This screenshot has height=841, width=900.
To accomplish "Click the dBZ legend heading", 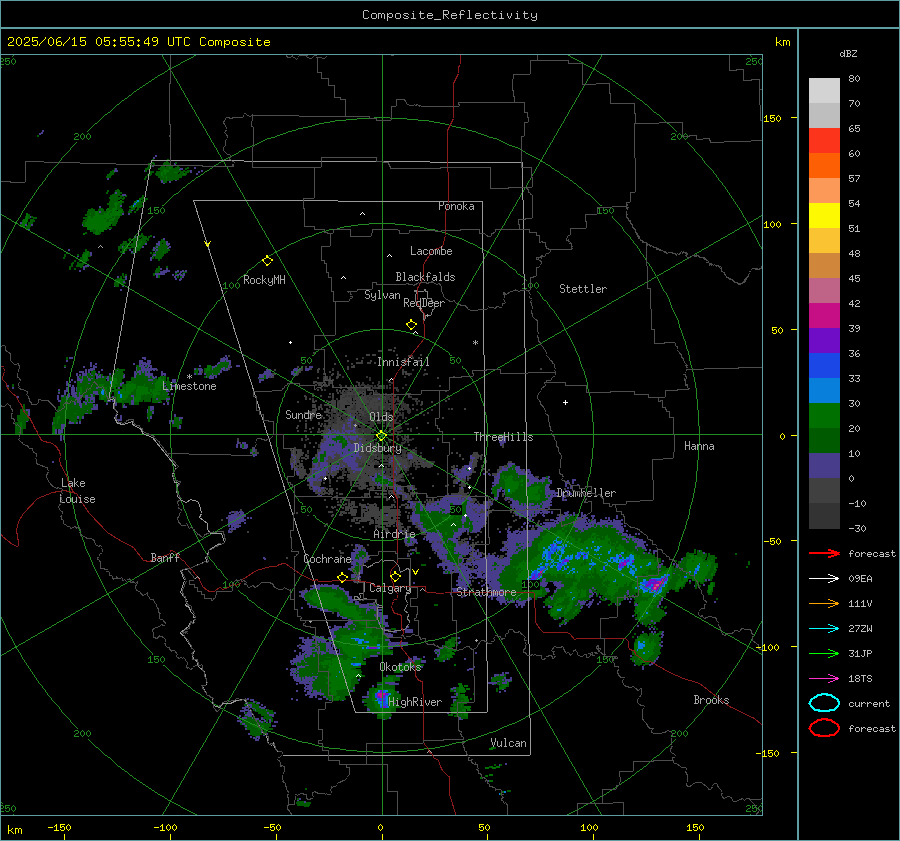I will click(x=848, y=53).
